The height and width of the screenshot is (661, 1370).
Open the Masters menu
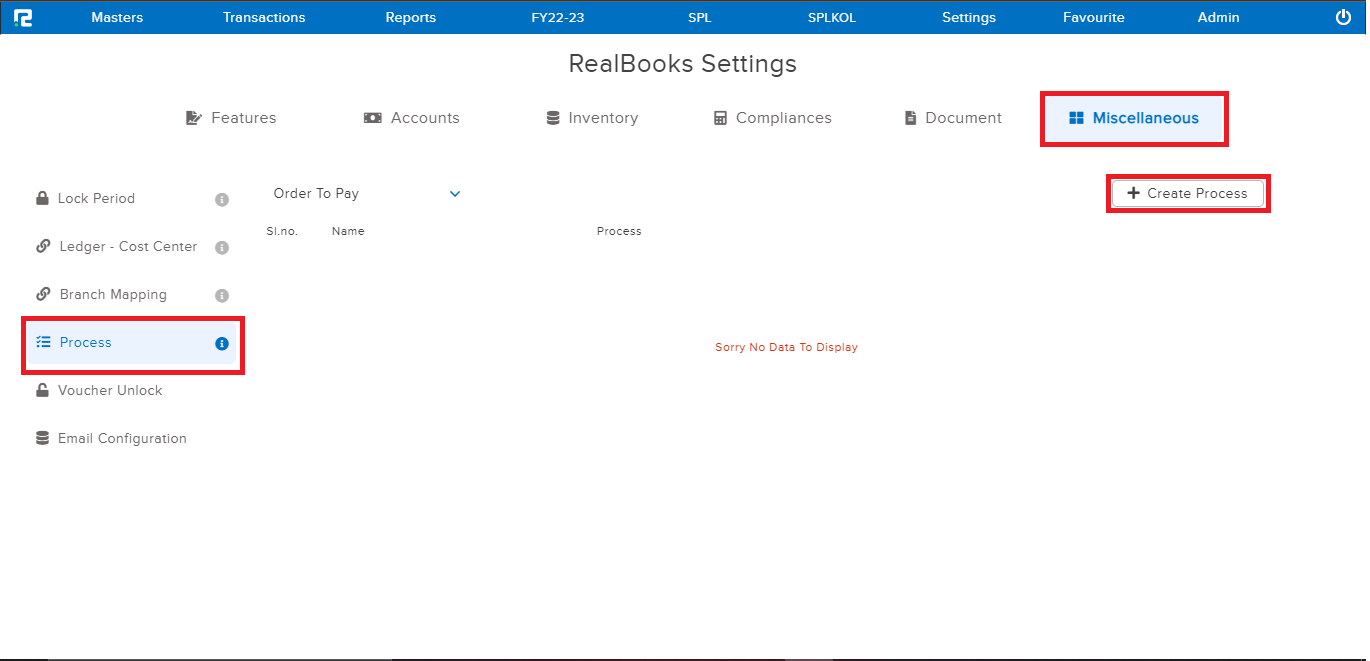(x=117, y=17)
